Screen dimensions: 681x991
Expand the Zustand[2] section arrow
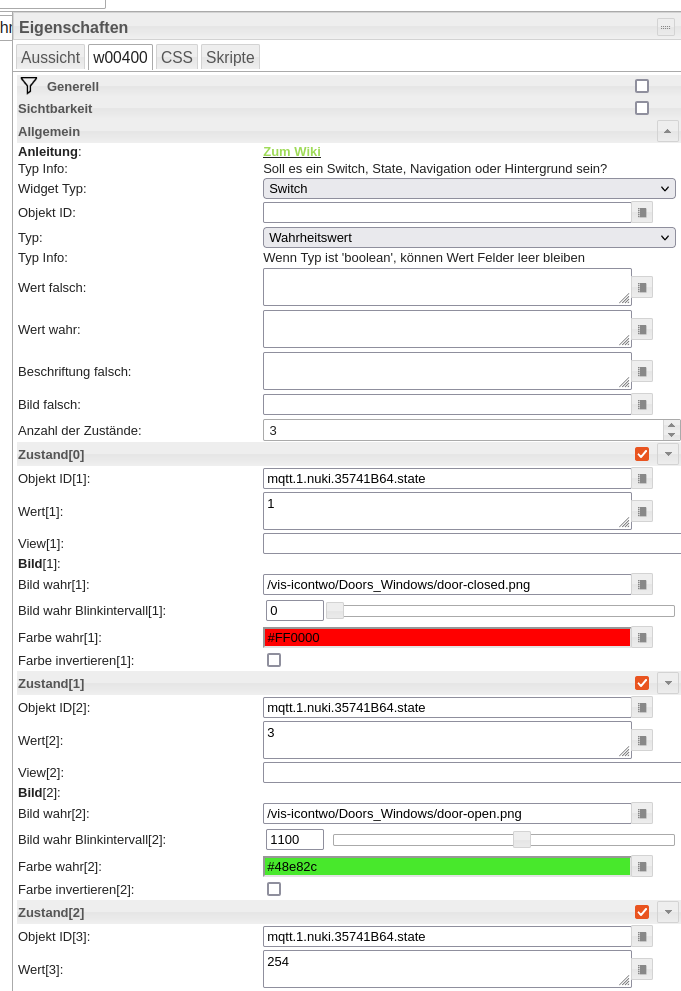click(668, 912)
